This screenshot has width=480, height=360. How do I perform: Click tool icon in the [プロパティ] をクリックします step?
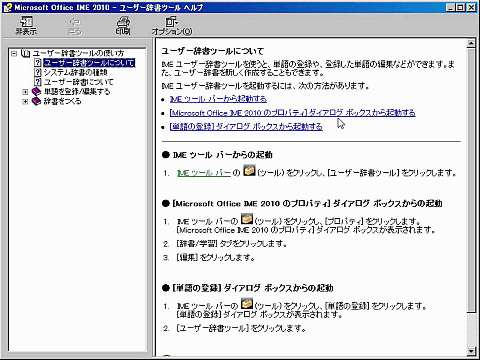point(247,219)
